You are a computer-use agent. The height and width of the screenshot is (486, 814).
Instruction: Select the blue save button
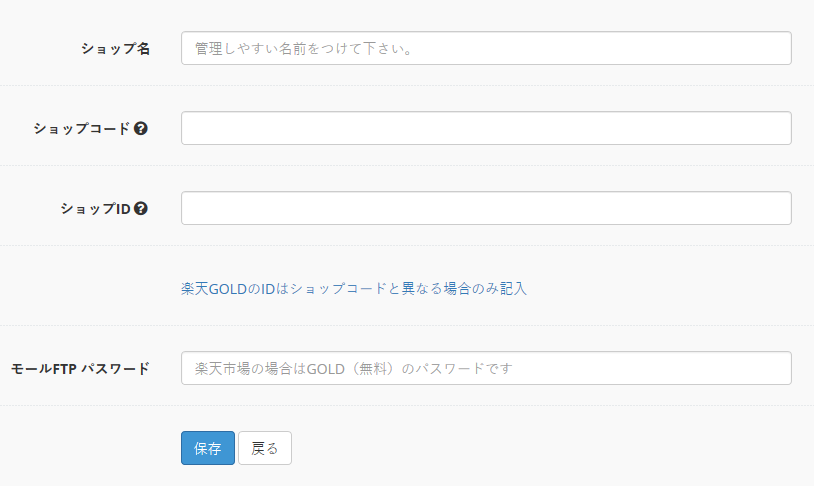pos(208,448)
